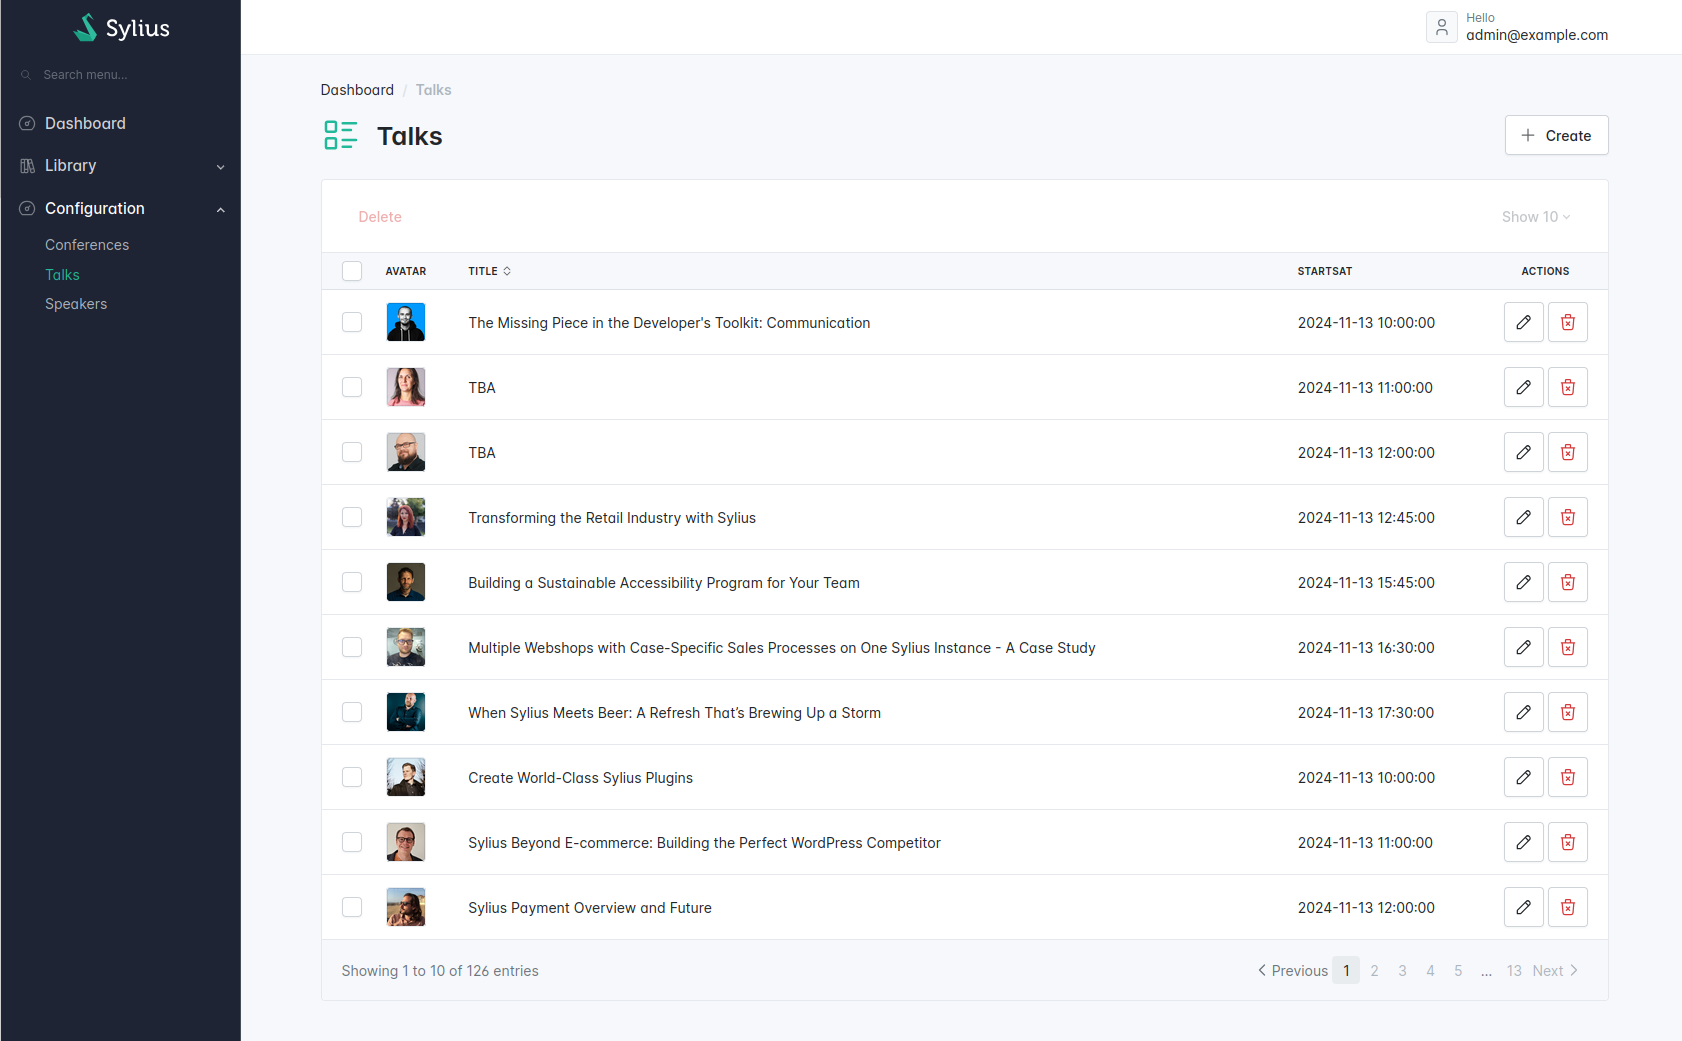Click the user profile icon in header
The height and width of the screenshot is (1041, 1682).
point(1441,27)
